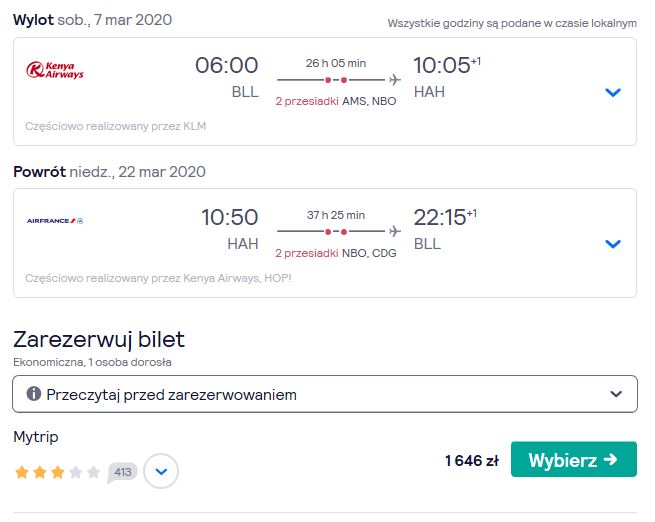Click the 06:00 BLL departure time
The height and width of the screenshot is (522, 655).
(x=227, y=77)
